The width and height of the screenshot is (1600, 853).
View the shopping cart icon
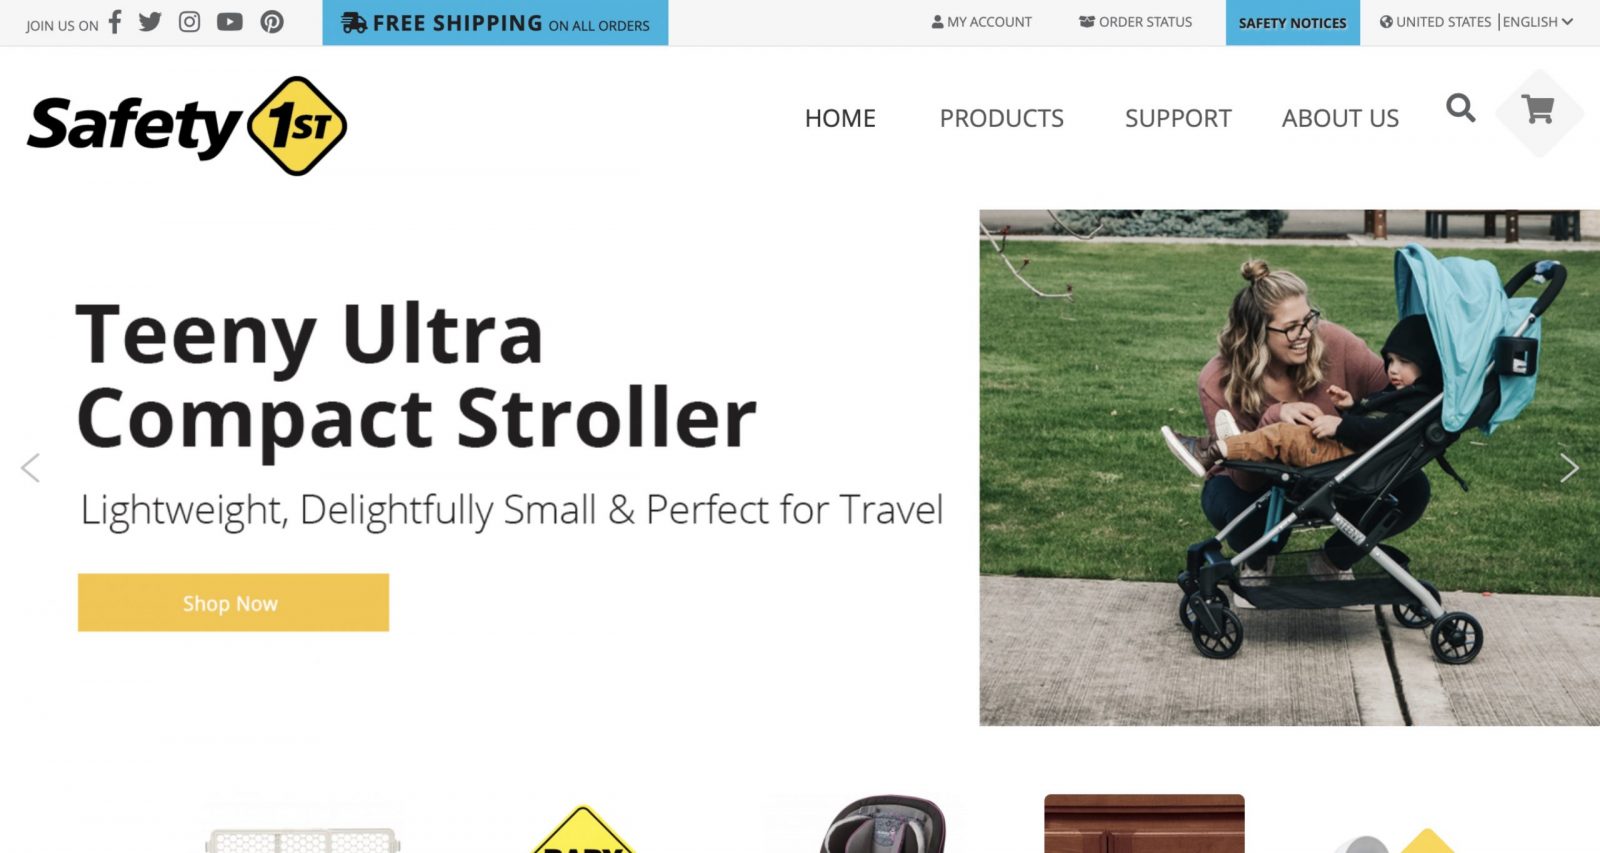[1538, 109]
